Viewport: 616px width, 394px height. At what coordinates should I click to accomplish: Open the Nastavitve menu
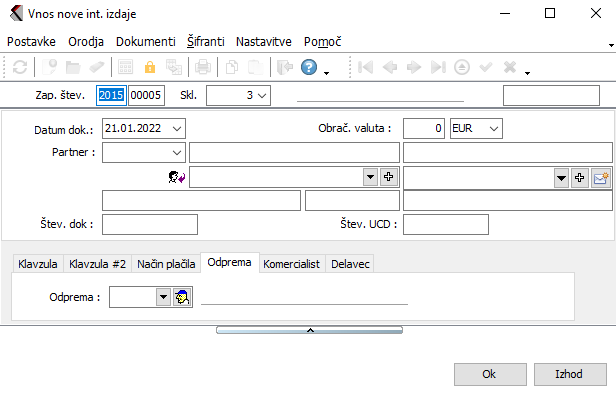264,42
